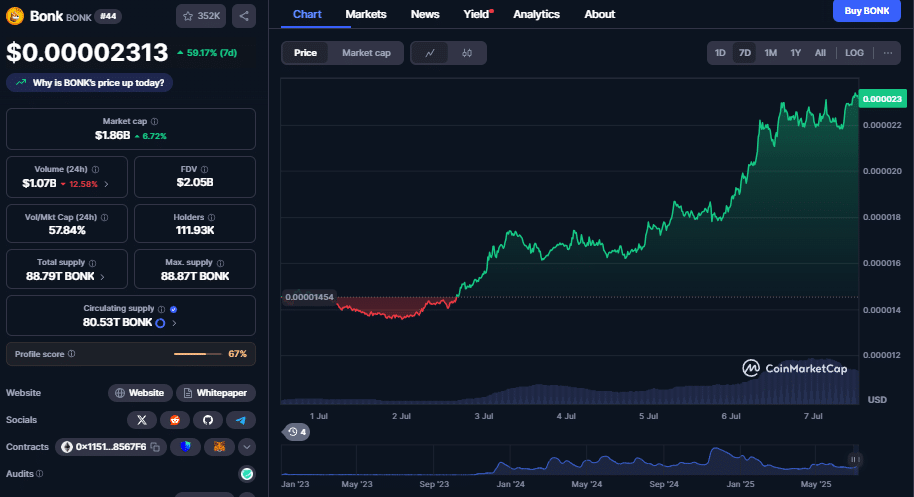Click the contract address 0x1151...8567F6 chip
This screenshot has width=914, height=497.
tap(111, 447)
